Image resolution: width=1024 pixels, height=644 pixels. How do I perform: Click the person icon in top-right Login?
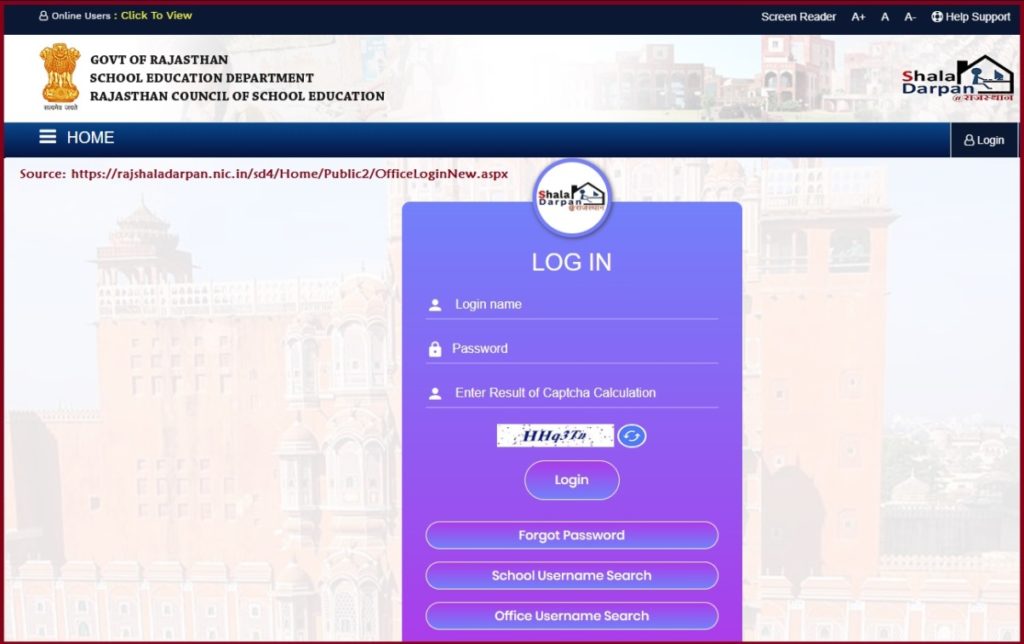pos(969,140)
